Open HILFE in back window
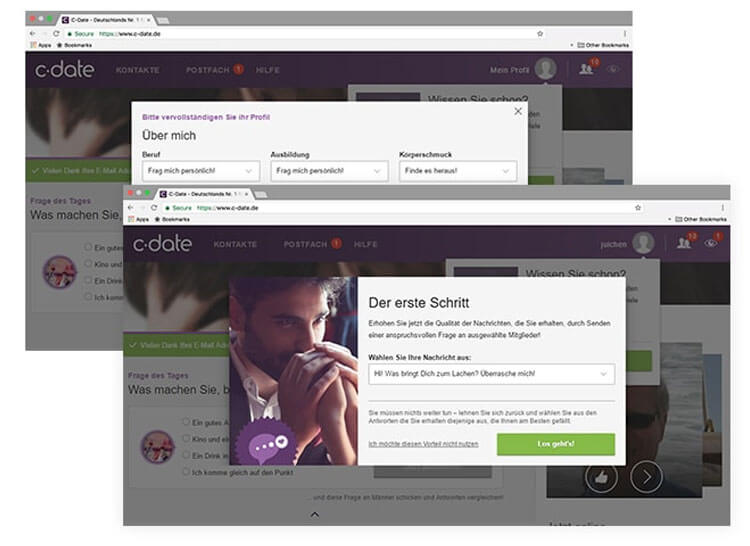The height and width of the screenshot is (546, 750). 267,70
